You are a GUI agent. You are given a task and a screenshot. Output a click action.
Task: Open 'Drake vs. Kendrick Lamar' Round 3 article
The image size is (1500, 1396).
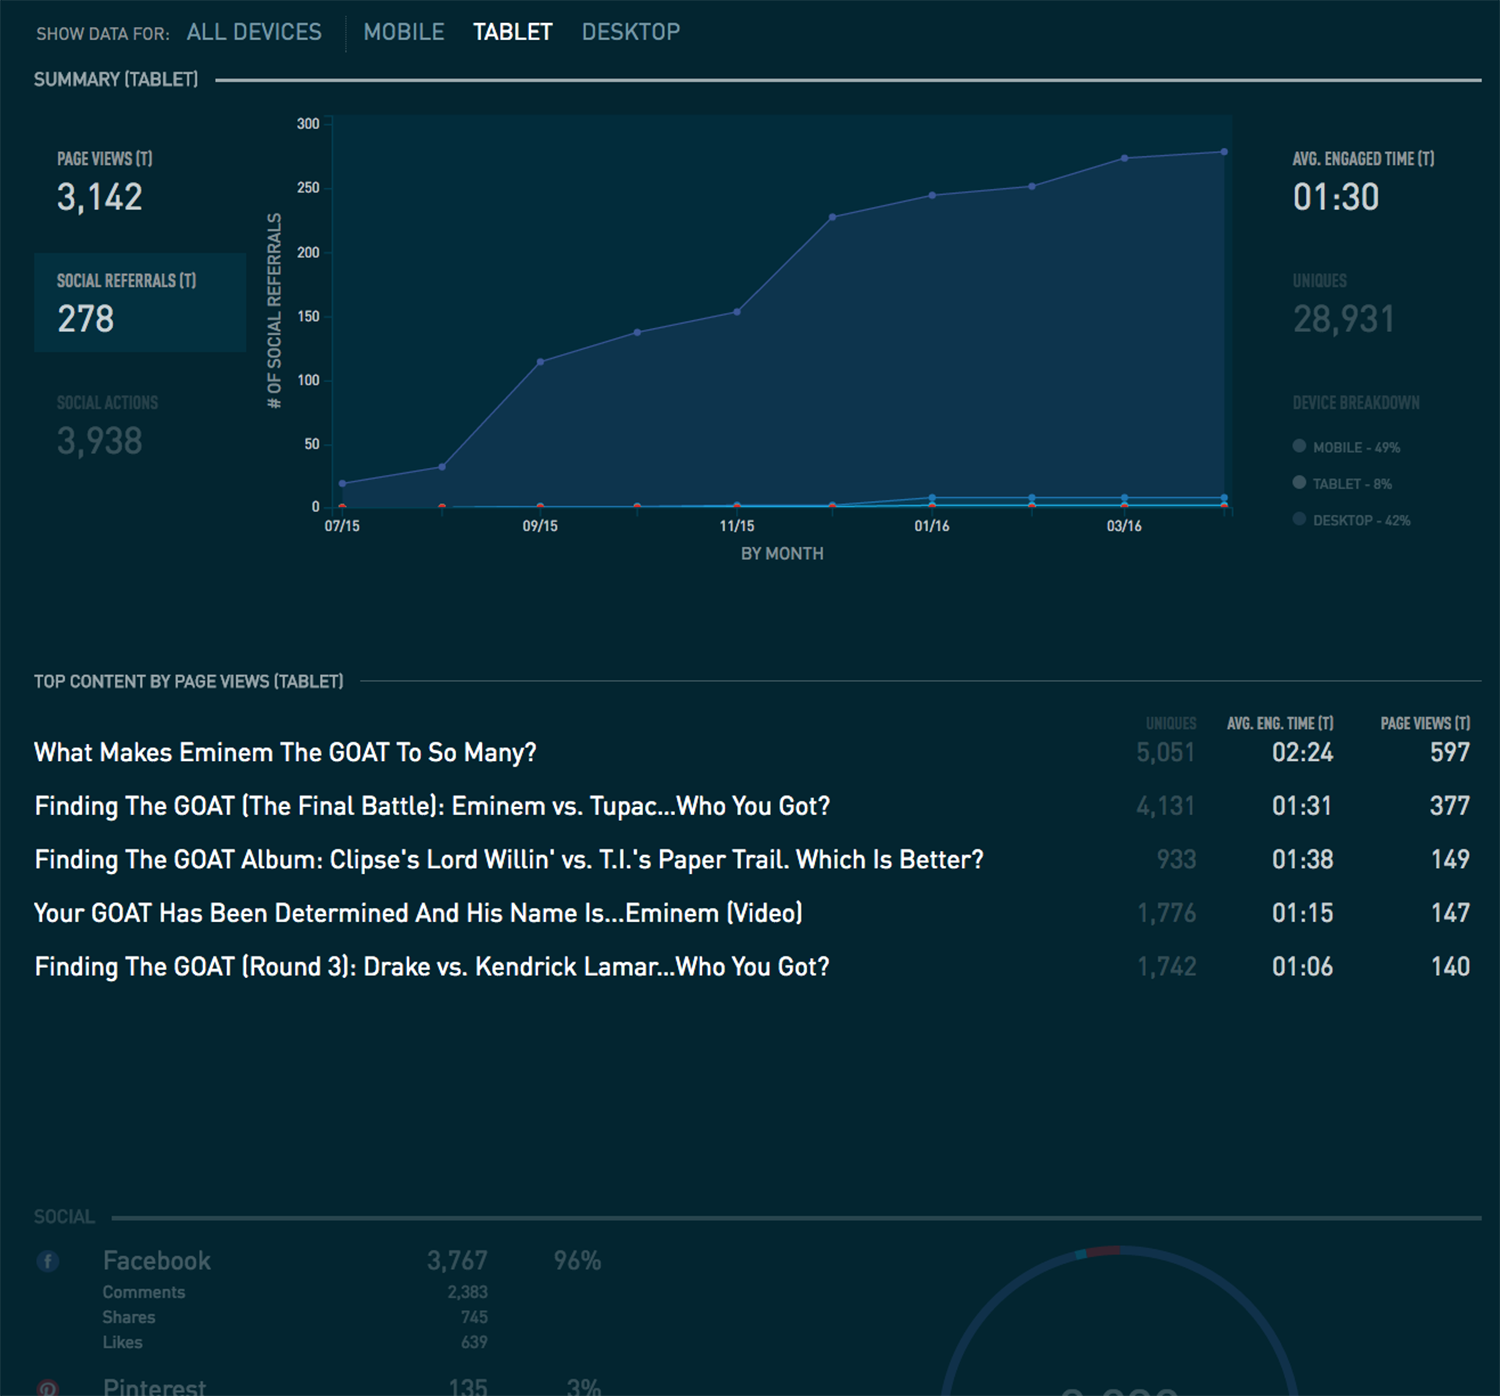point(432,967)
